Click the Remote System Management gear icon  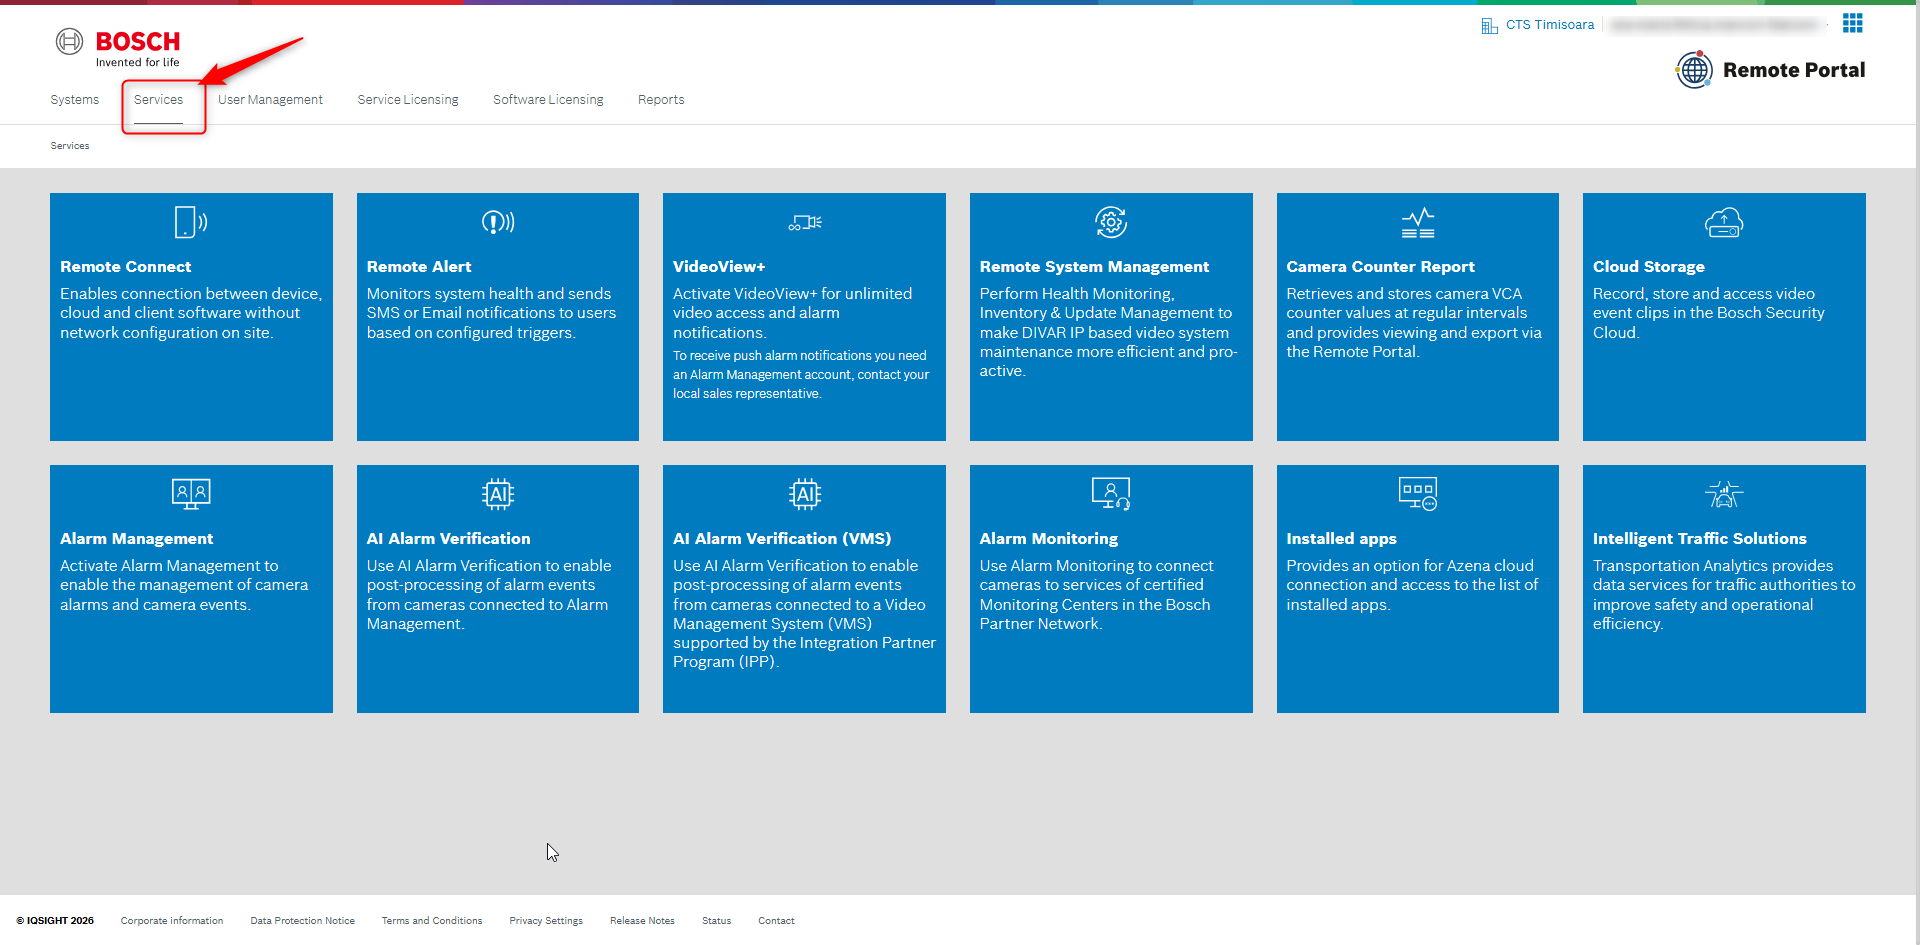[1110, 222]
